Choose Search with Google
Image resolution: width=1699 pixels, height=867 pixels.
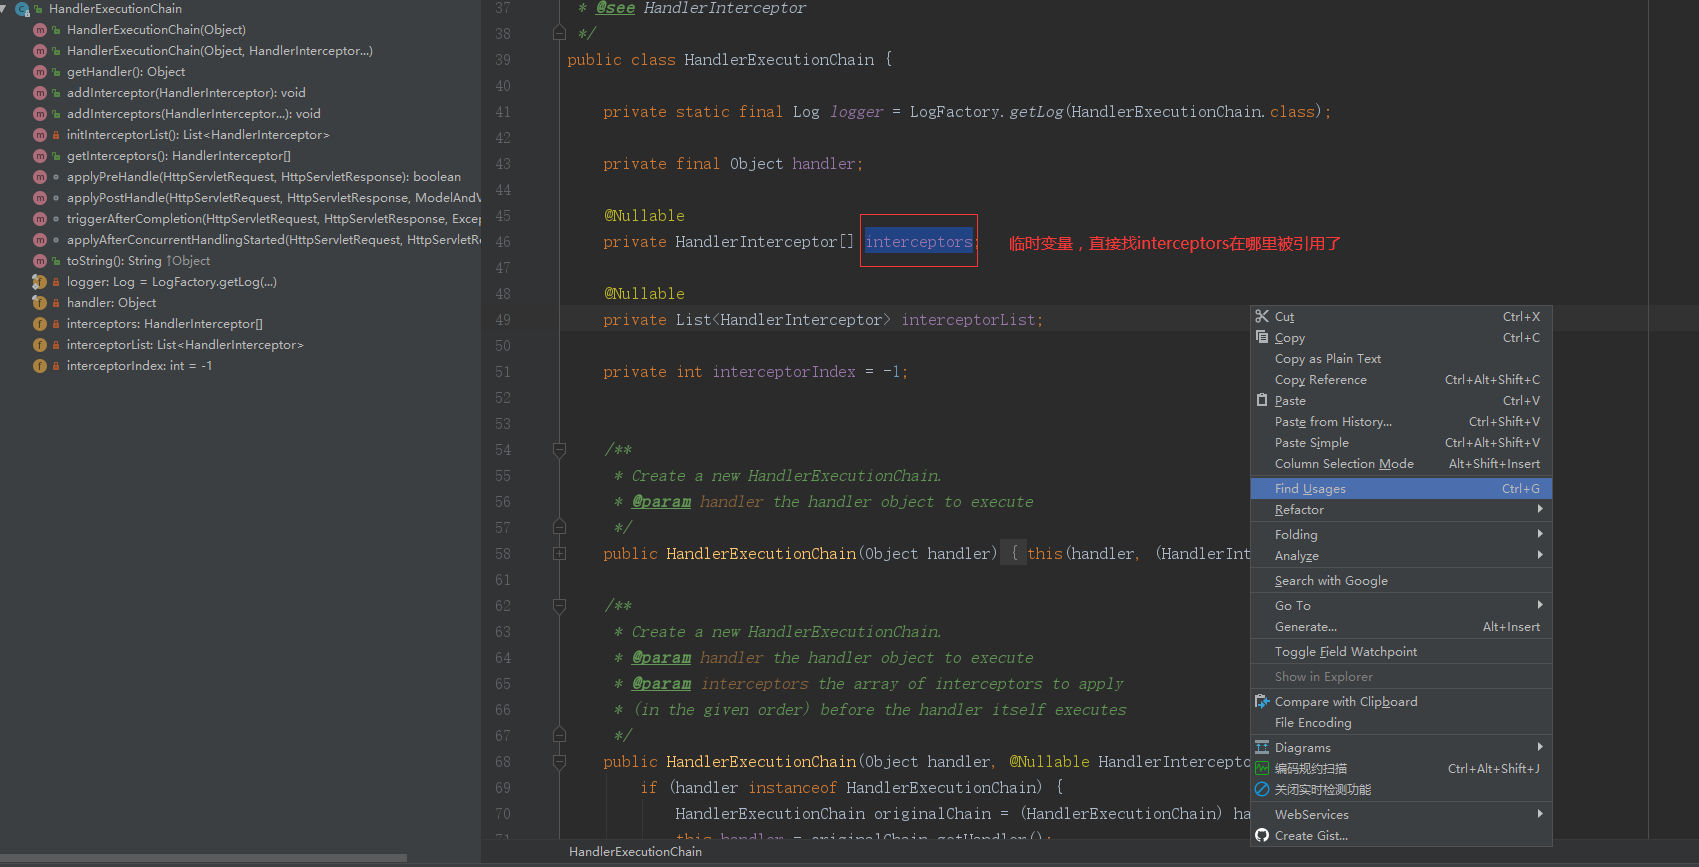coord(1401,581)
